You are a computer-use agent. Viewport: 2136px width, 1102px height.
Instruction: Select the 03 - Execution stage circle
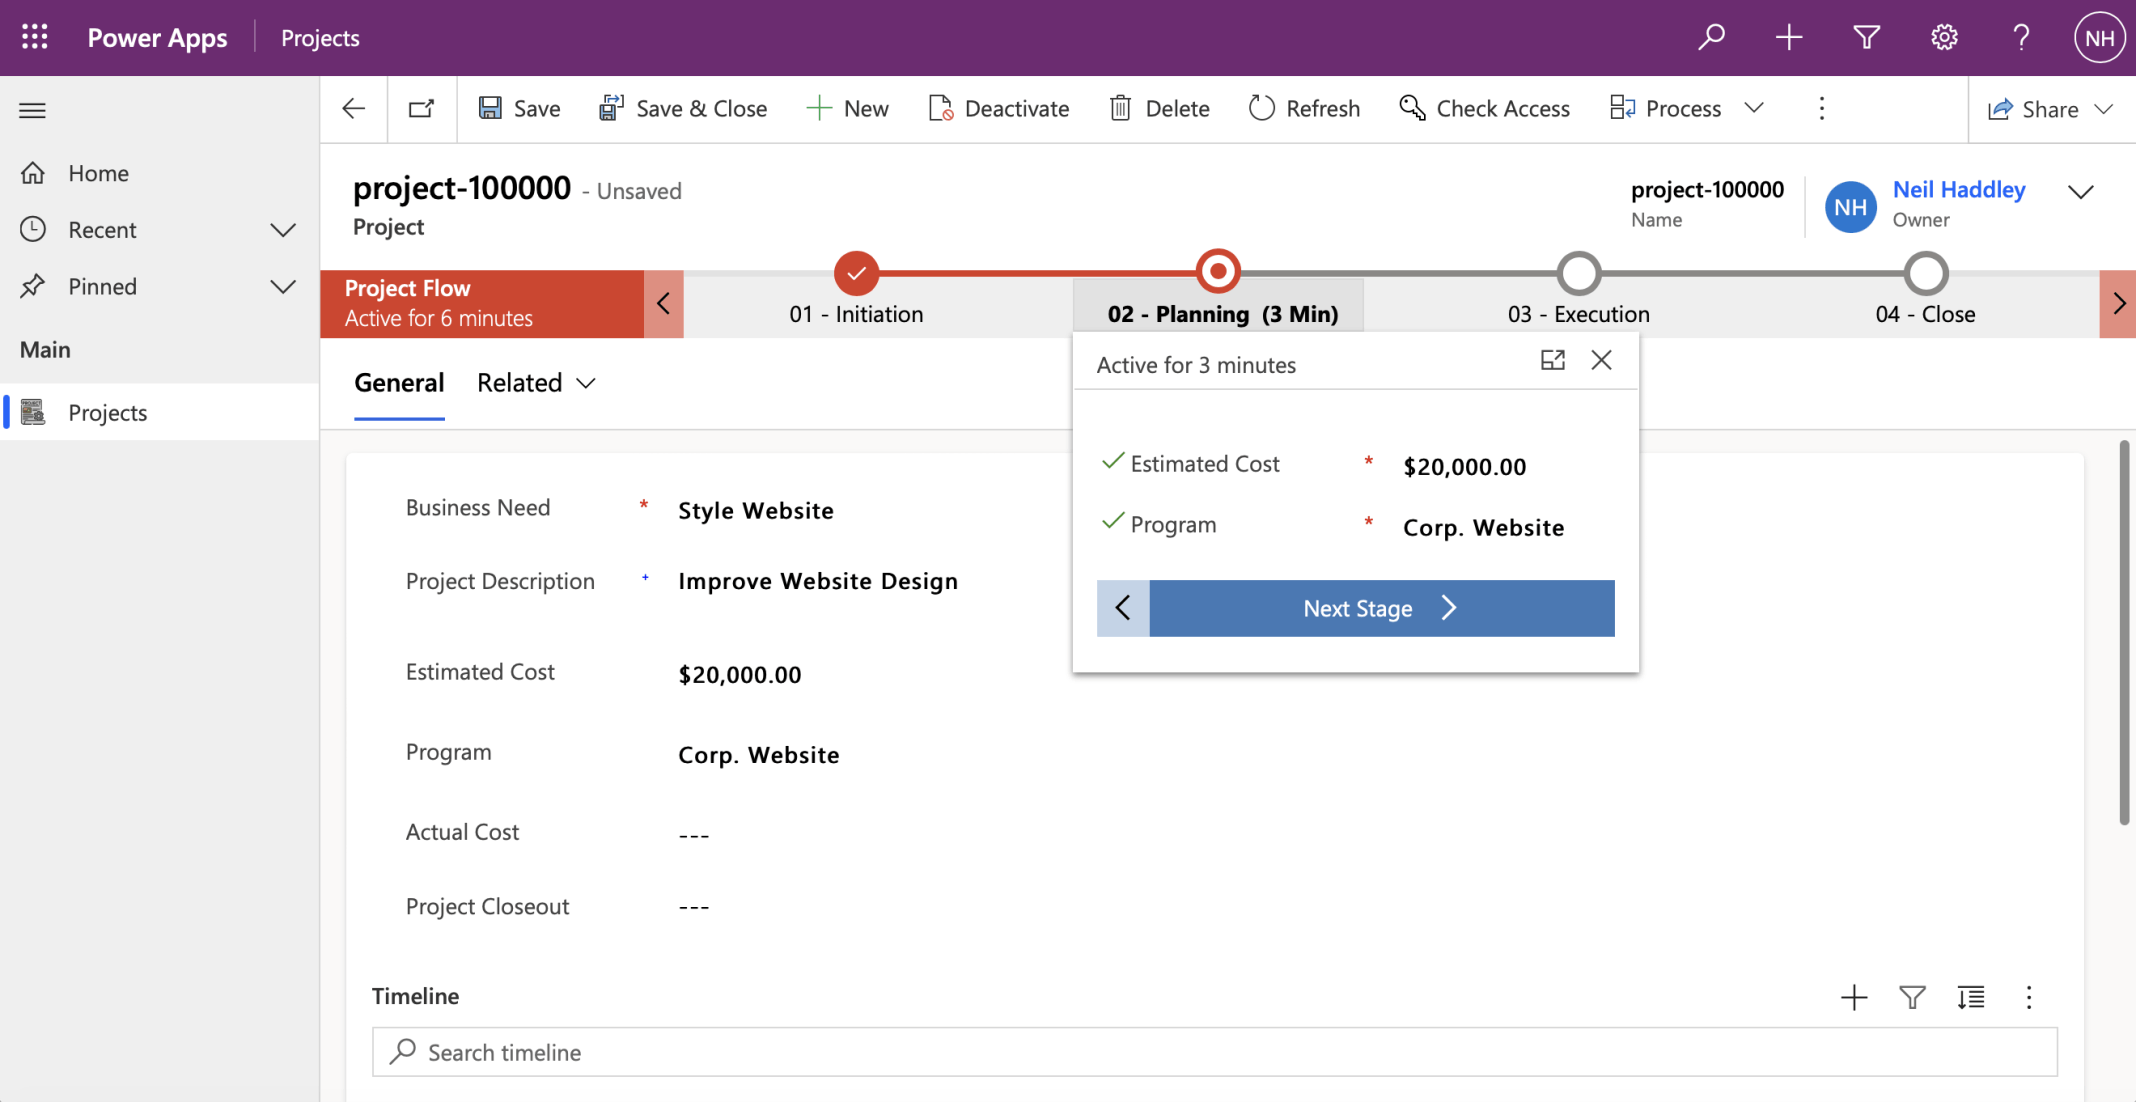coord(1578,273)
